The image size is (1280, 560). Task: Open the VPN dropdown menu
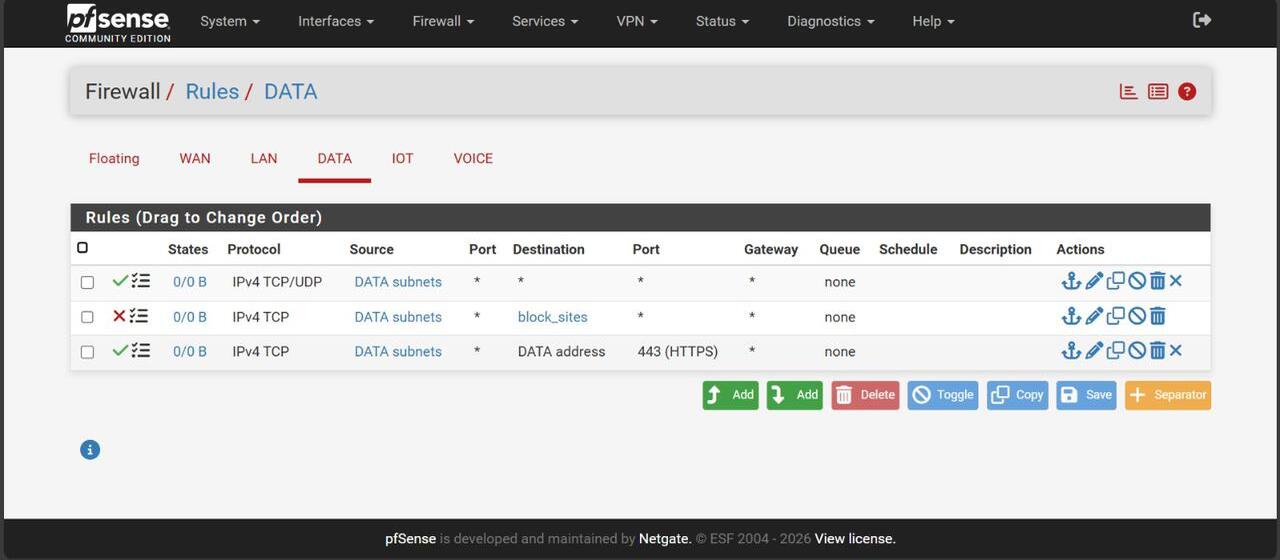[x=636, y=21]
